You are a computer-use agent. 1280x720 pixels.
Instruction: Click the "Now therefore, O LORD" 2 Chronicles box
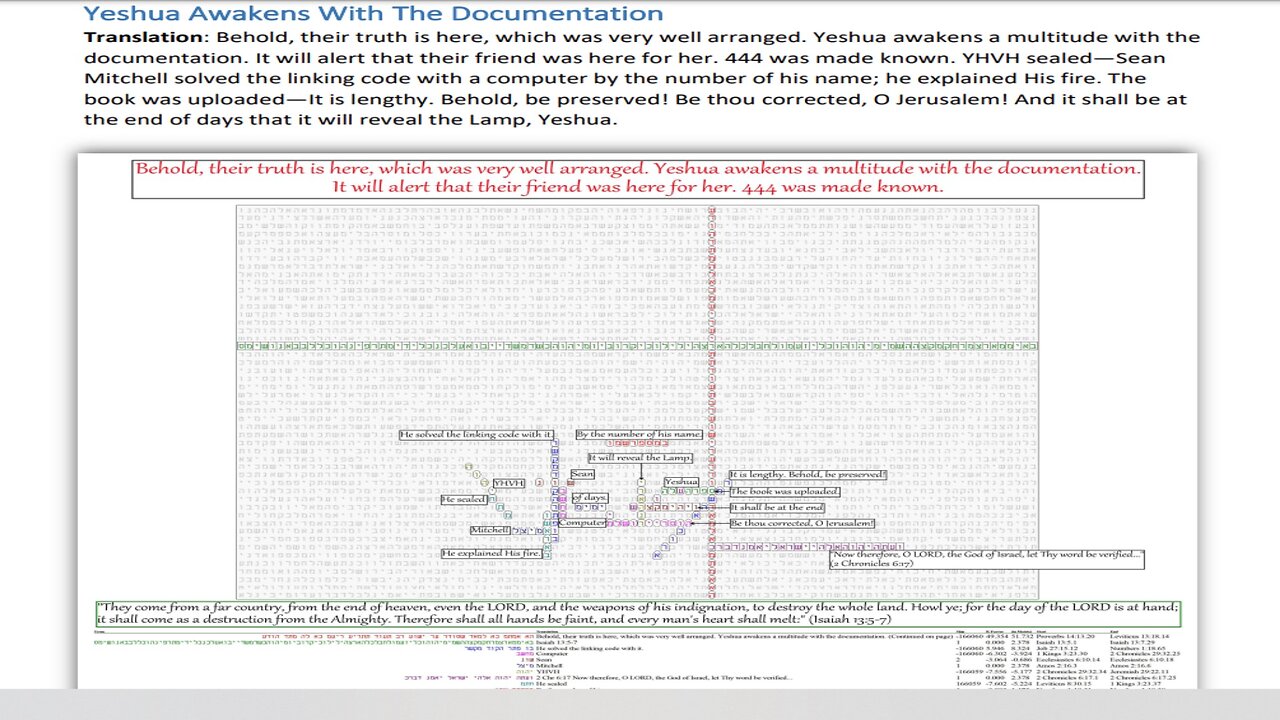tap(986, 558)
